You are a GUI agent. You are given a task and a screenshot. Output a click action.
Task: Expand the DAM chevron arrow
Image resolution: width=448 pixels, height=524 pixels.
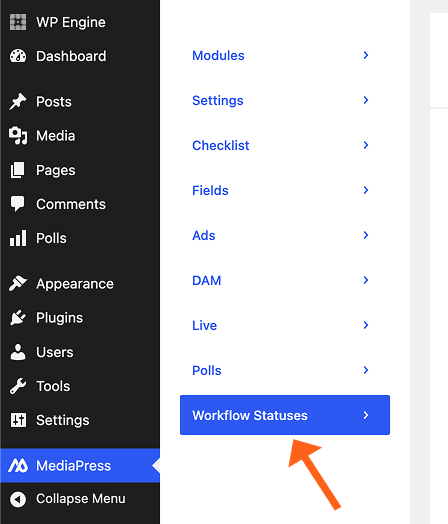point(366,280)
